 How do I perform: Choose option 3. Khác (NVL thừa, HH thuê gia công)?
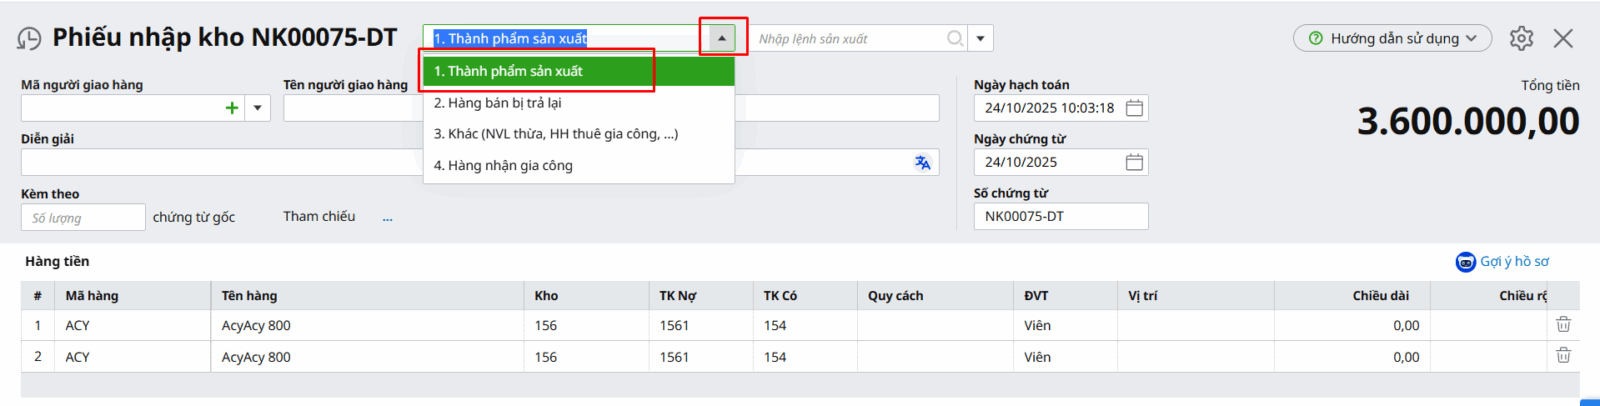pyautogui.click(x=556, y=134)
